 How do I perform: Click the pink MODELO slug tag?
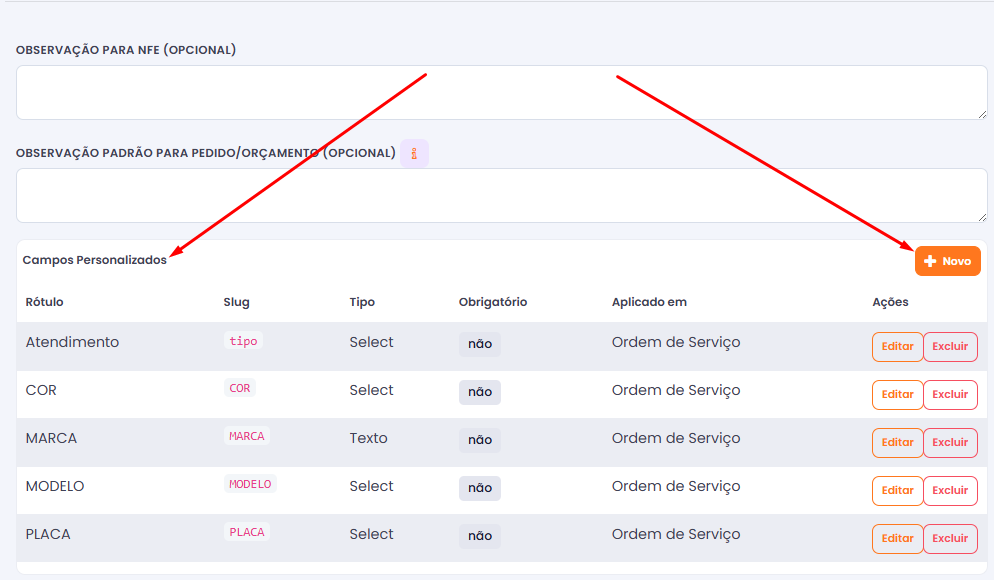pyautogui.click(x=250, y=484)
